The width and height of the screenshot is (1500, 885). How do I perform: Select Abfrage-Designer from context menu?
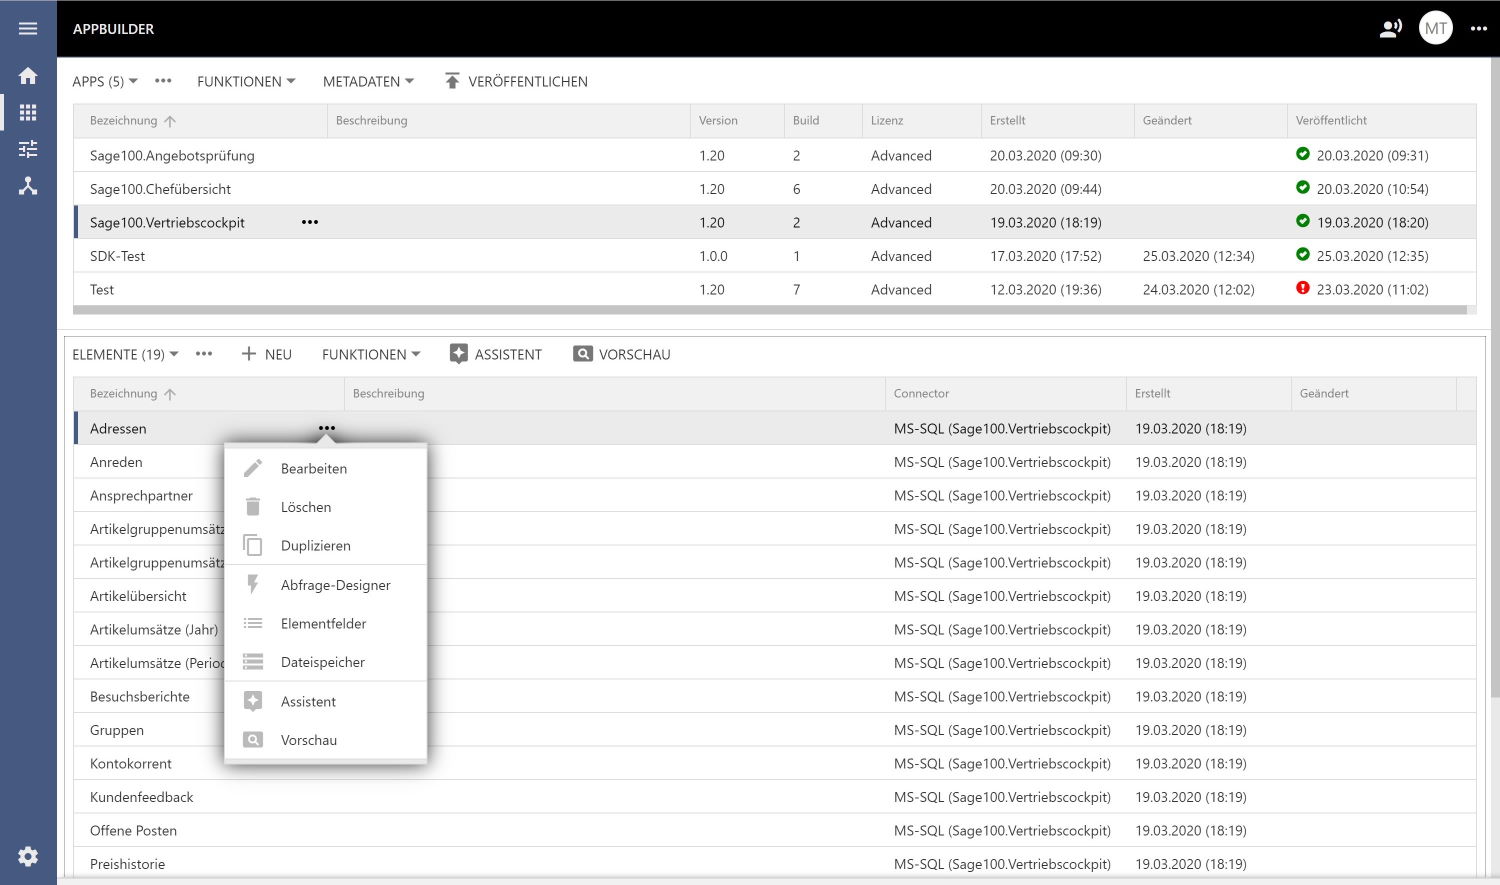(x=335, y=585)
